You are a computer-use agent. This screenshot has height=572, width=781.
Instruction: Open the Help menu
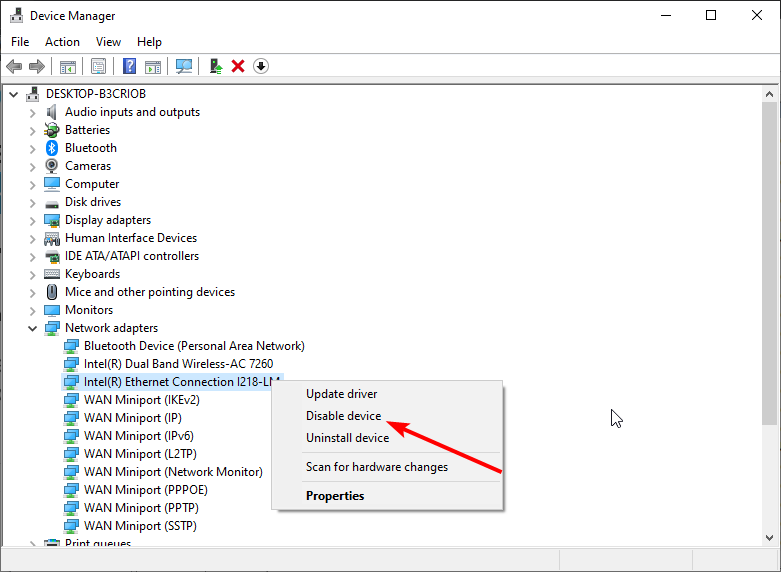(149, 42)
